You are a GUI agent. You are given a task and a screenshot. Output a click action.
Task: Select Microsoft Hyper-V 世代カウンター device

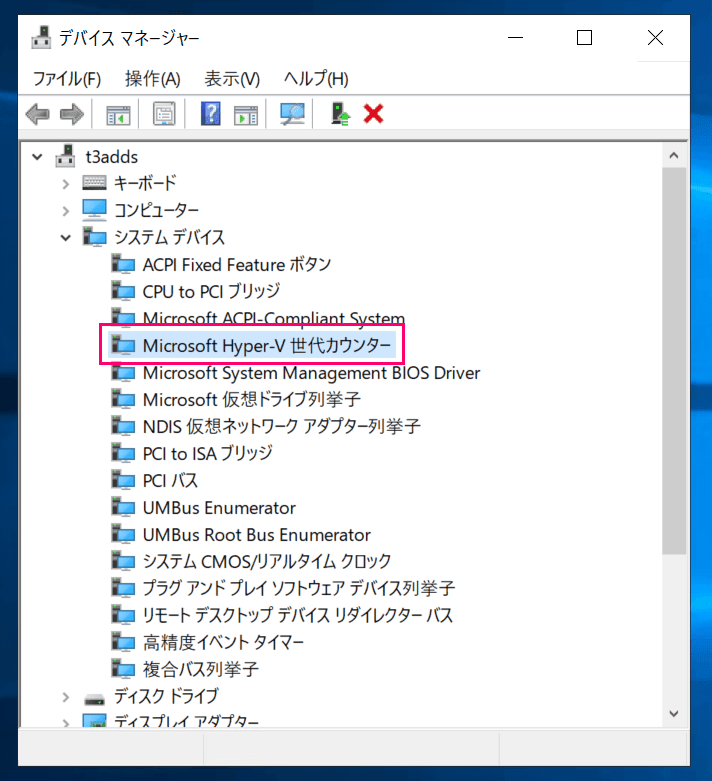(267, 345)
